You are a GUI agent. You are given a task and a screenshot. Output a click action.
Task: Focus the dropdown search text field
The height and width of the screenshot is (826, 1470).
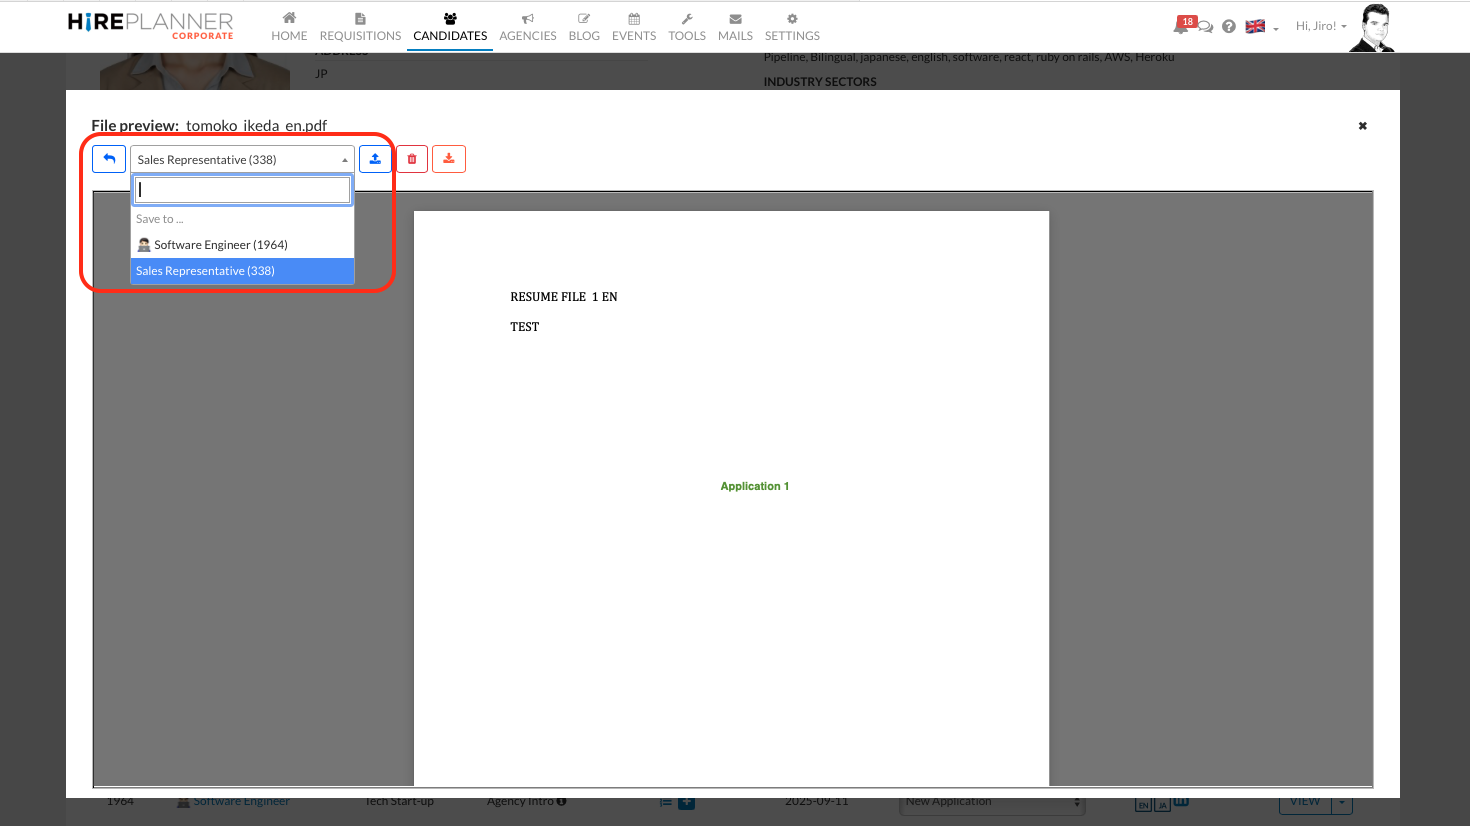coord(242,190)
